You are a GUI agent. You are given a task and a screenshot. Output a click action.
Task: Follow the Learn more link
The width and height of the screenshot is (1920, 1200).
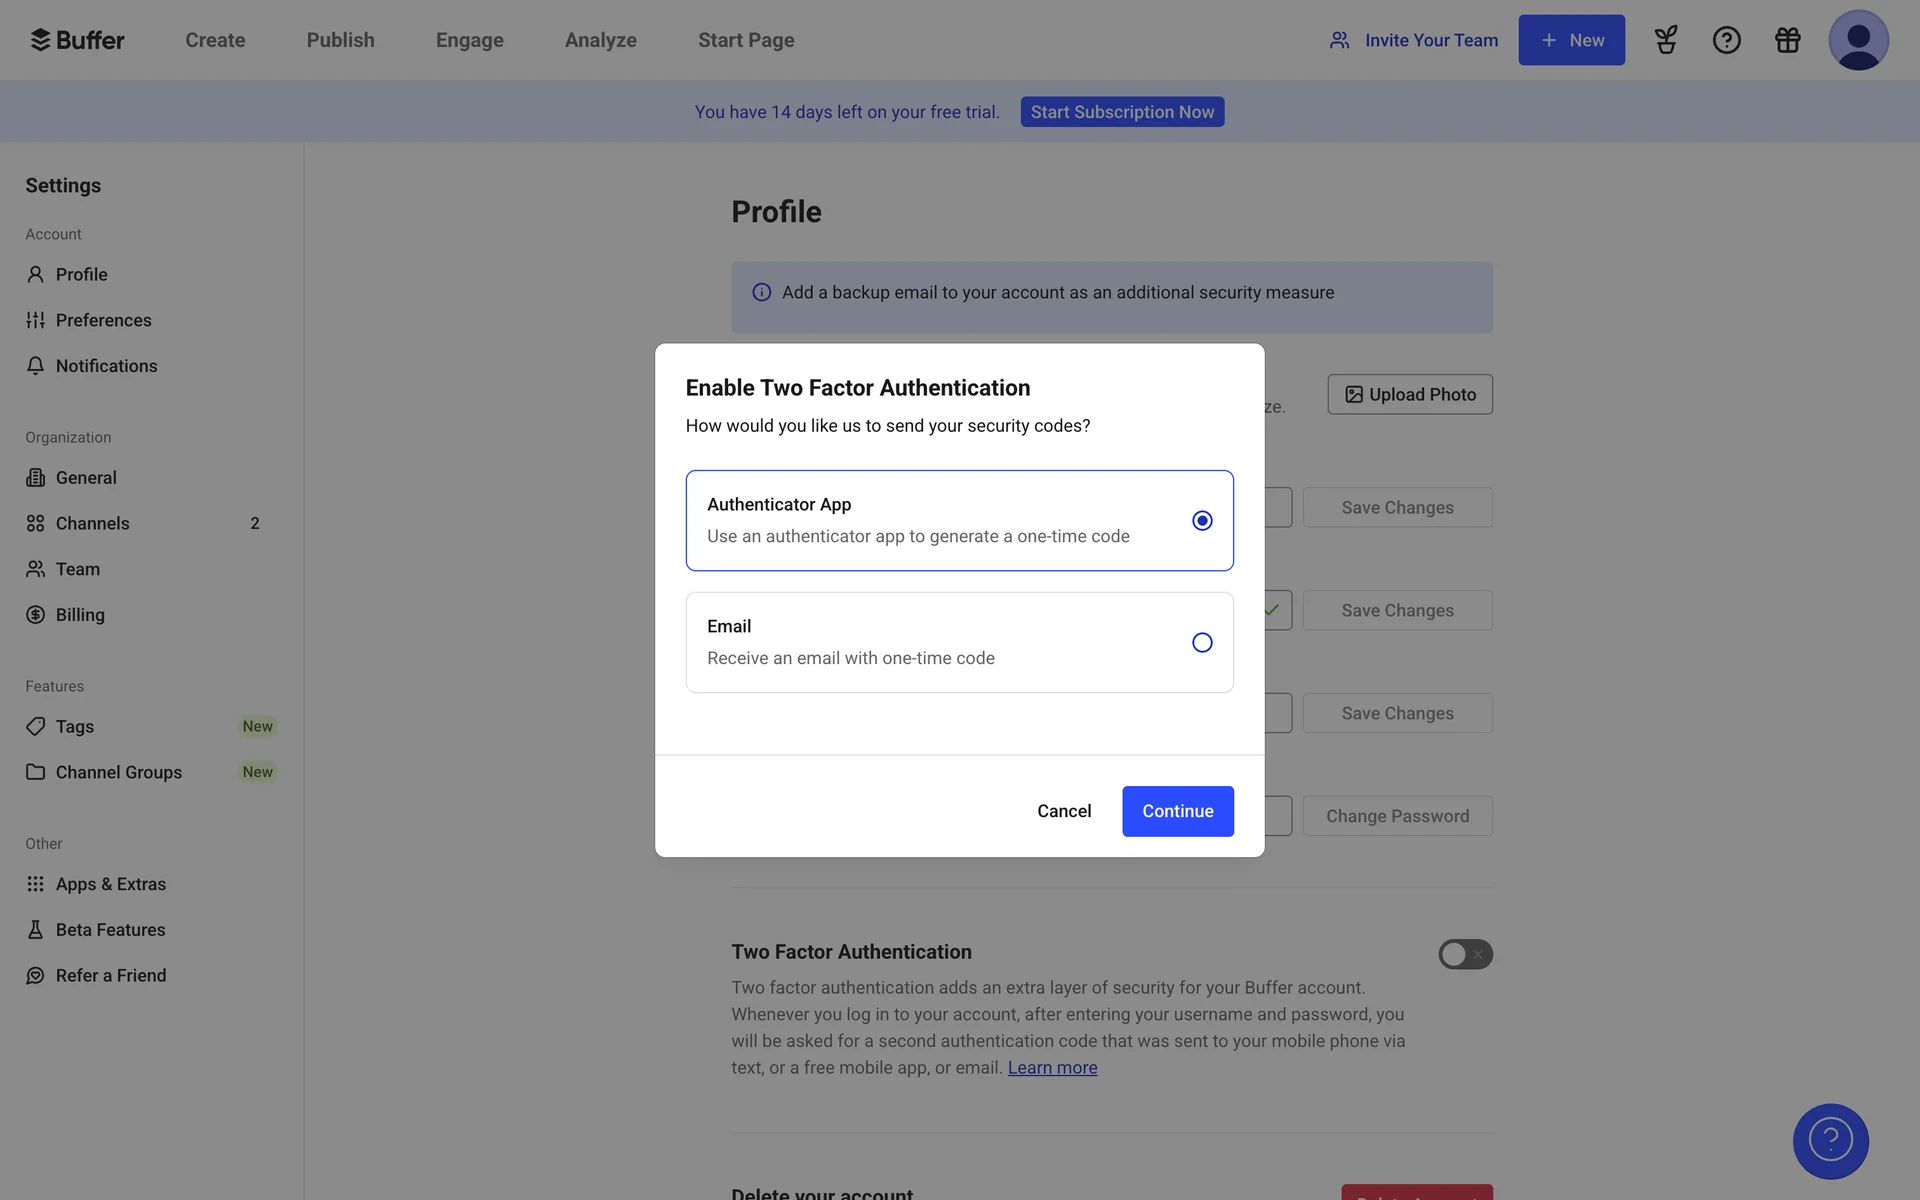coord(1052,1068)
